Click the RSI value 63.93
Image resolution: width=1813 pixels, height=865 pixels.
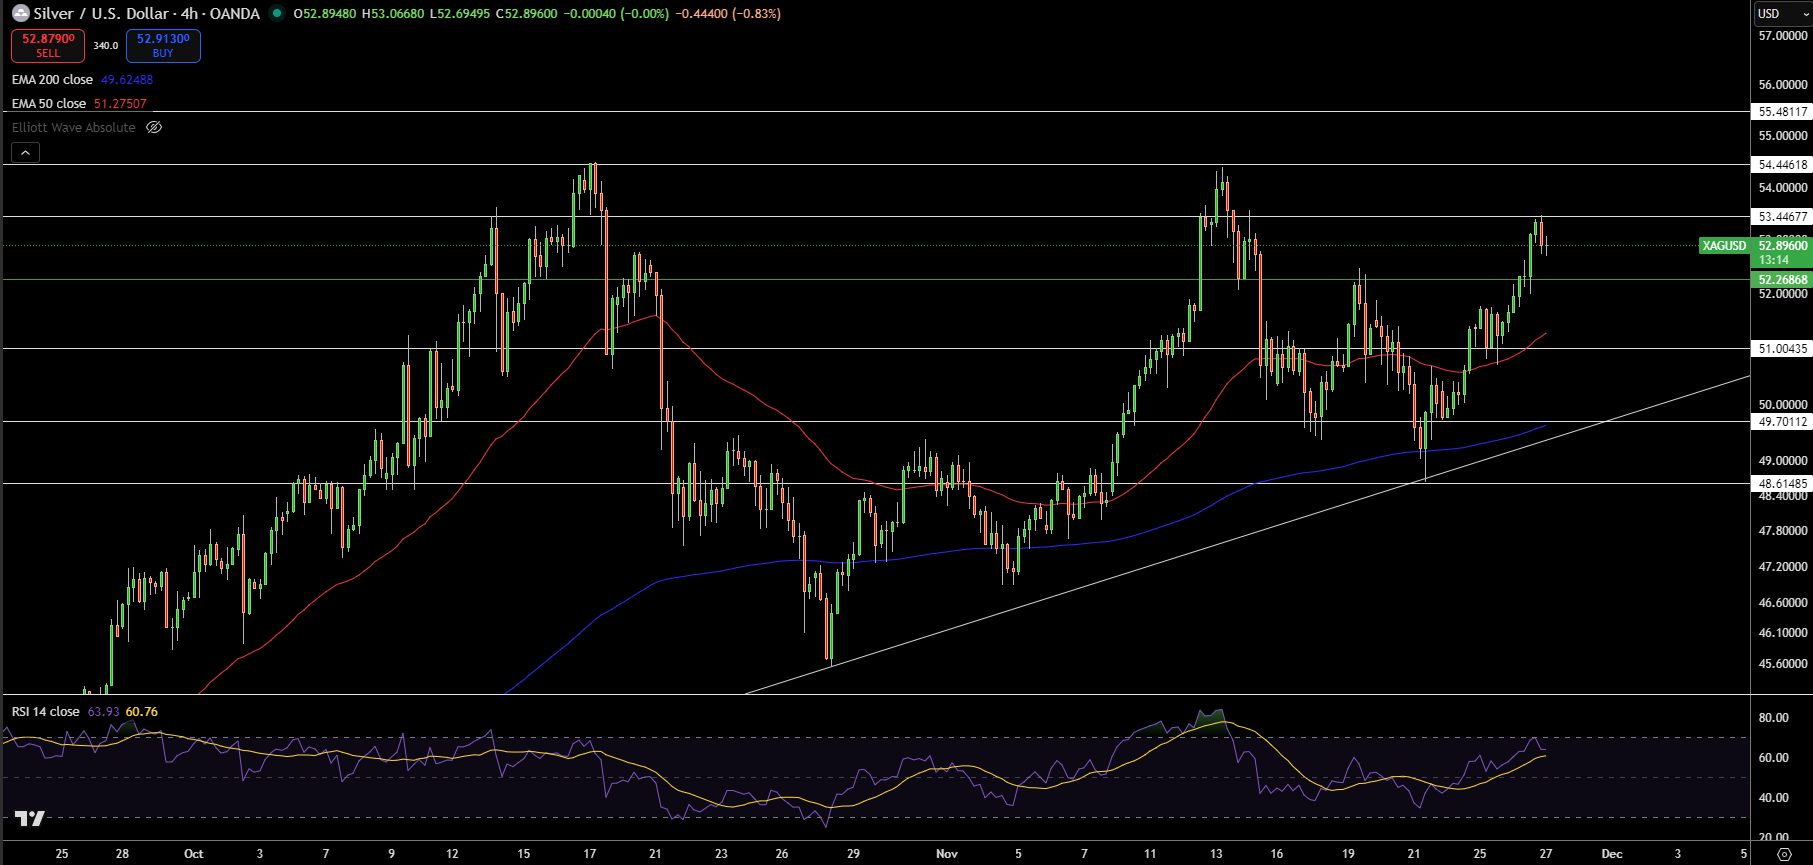[x=103, y=712]
